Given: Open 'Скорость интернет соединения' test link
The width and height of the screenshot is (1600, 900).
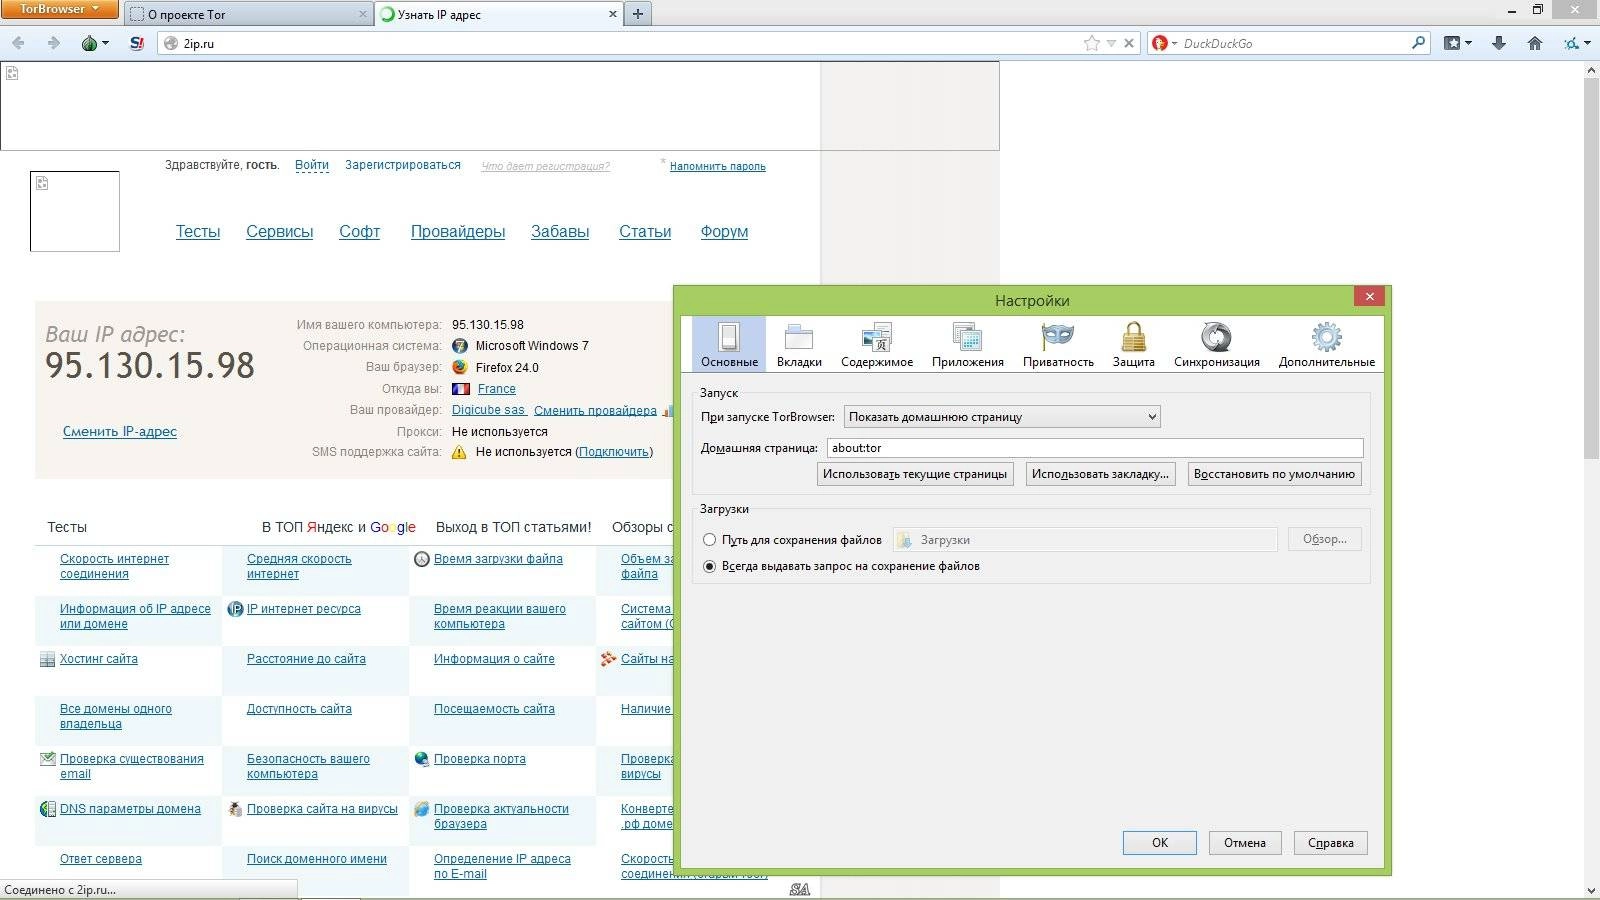Looking at the screenshot, I should (x=114, y=566).
